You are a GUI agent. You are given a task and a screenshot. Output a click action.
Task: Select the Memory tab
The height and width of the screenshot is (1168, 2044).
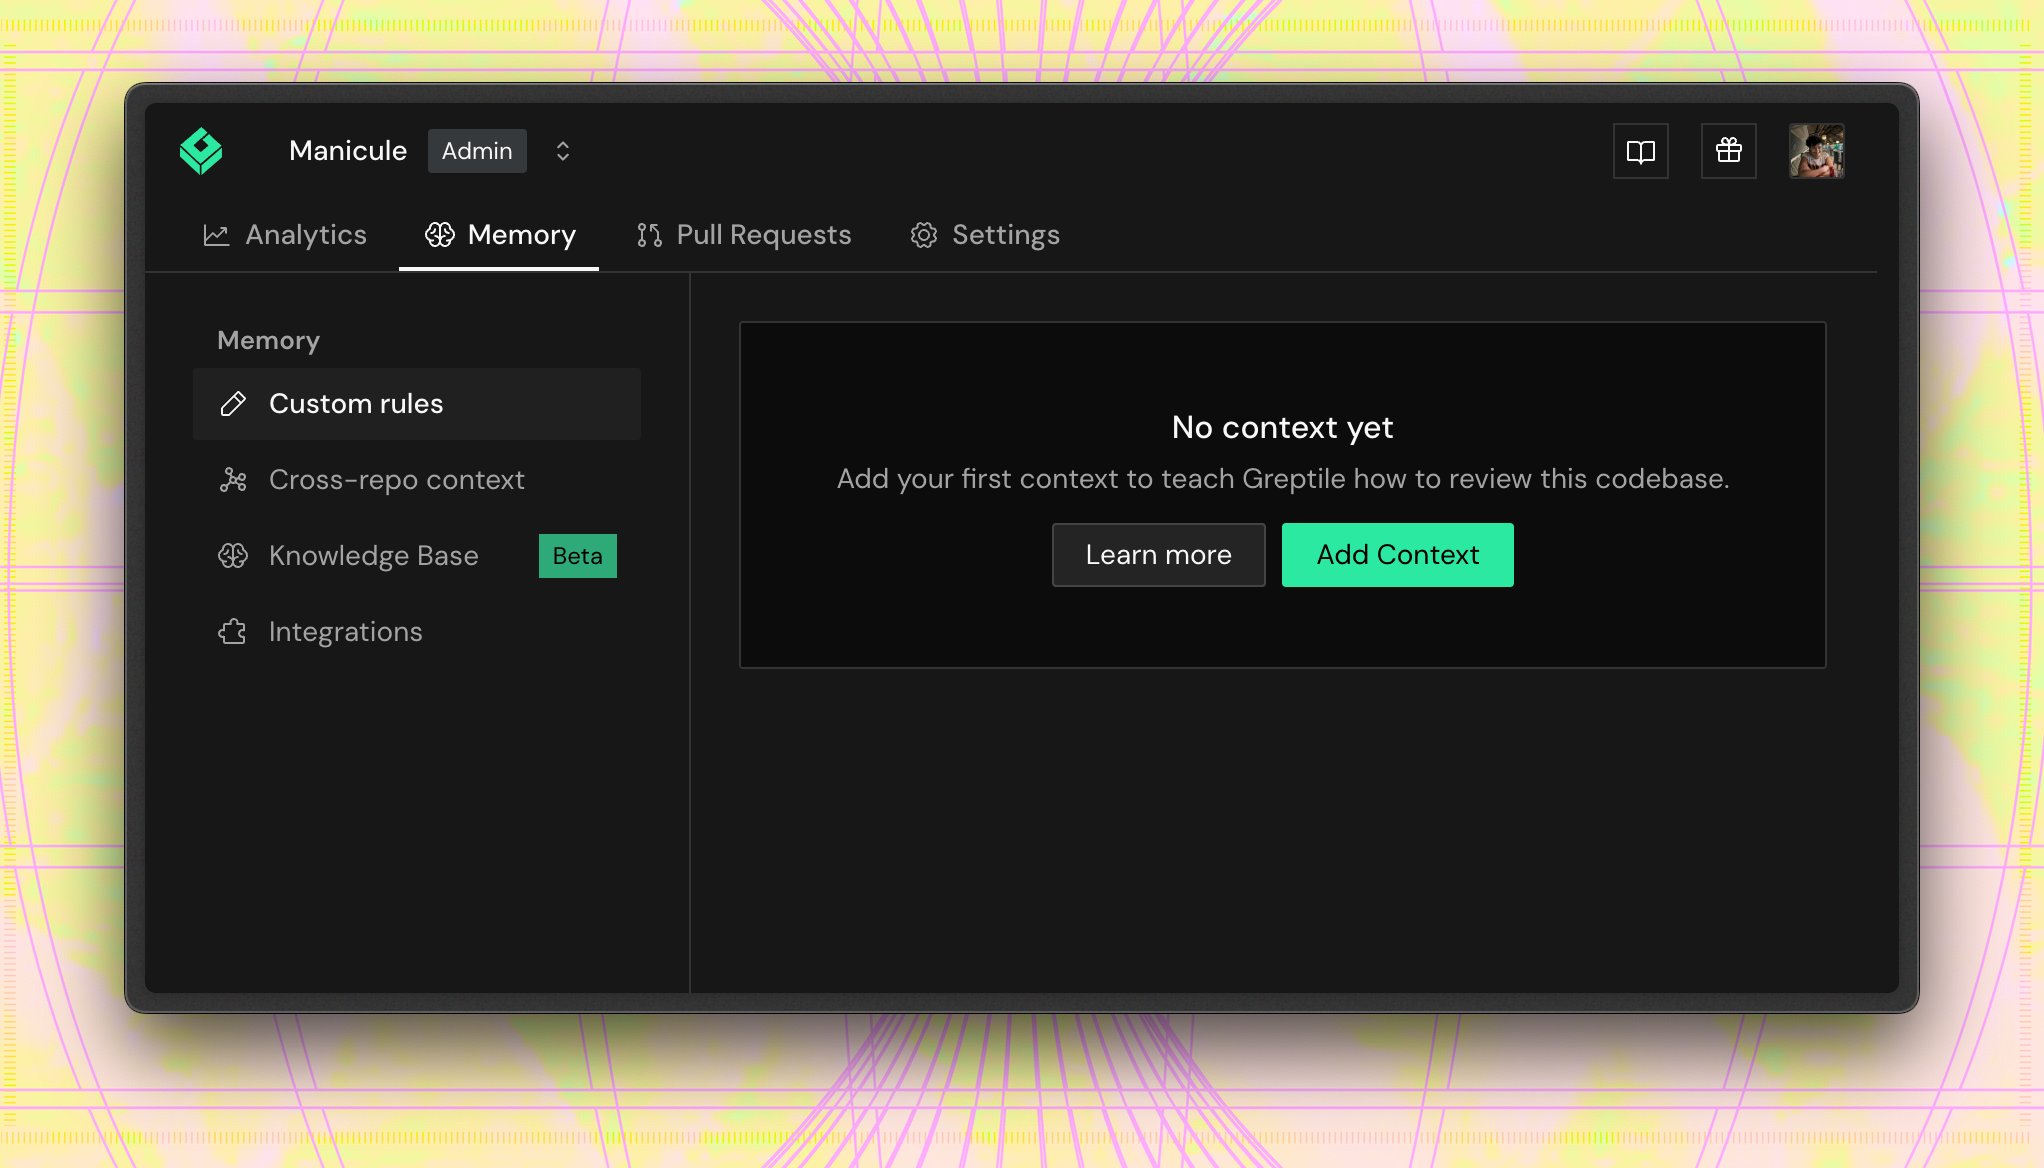coord(500,235)
